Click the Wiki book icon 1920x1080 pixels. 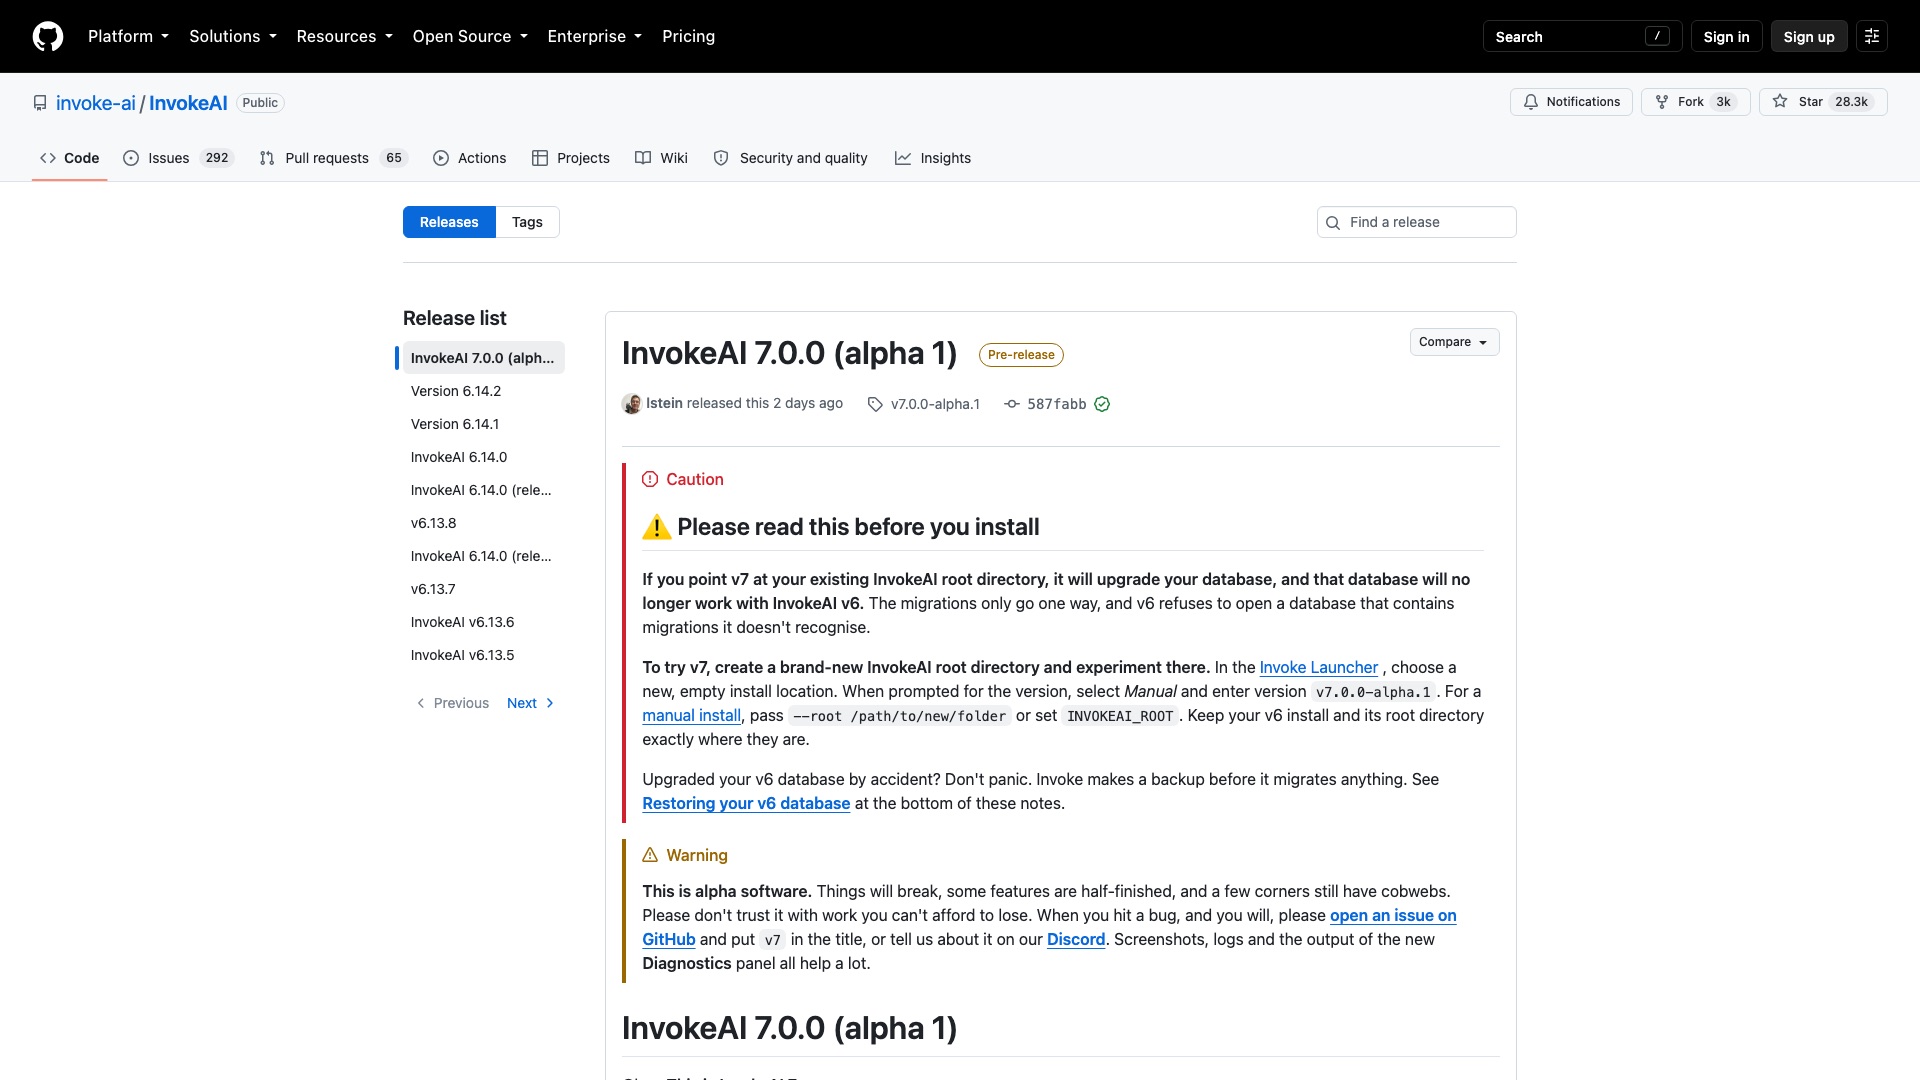click(x=643, y=158)
